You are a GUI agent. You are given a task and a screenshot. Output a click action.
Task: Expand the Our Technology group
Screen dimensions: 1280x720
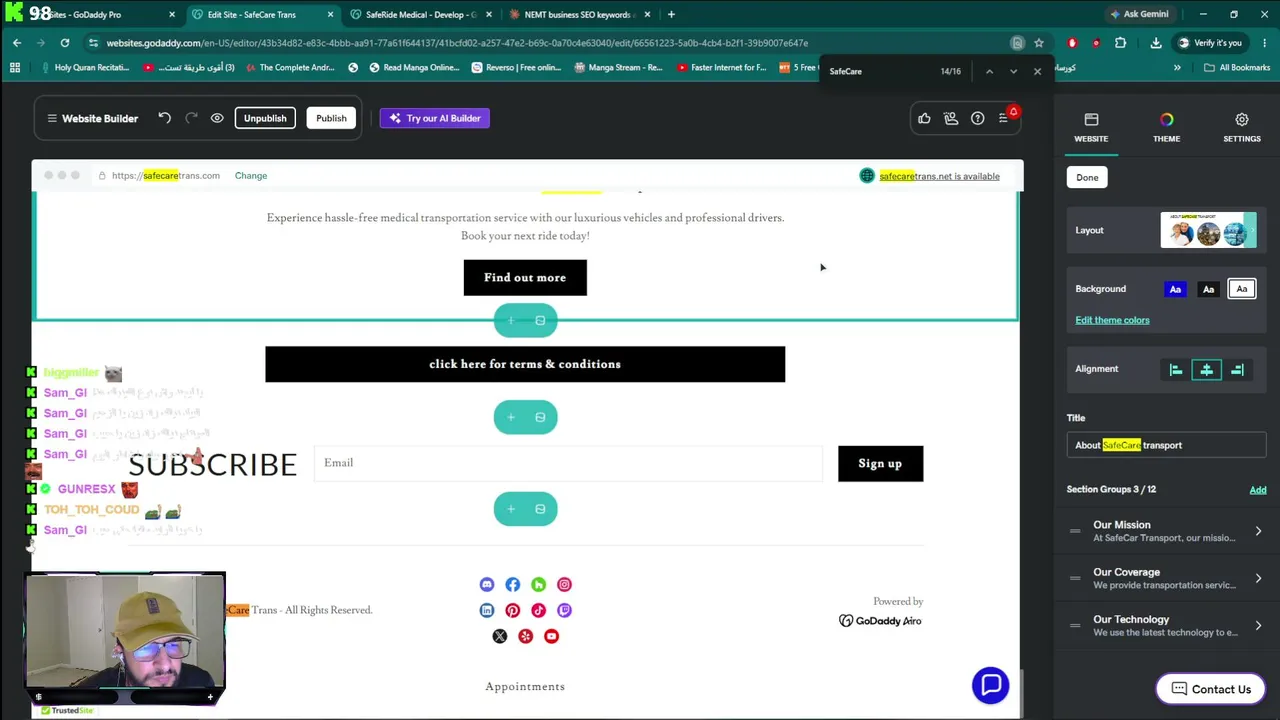1258,626
